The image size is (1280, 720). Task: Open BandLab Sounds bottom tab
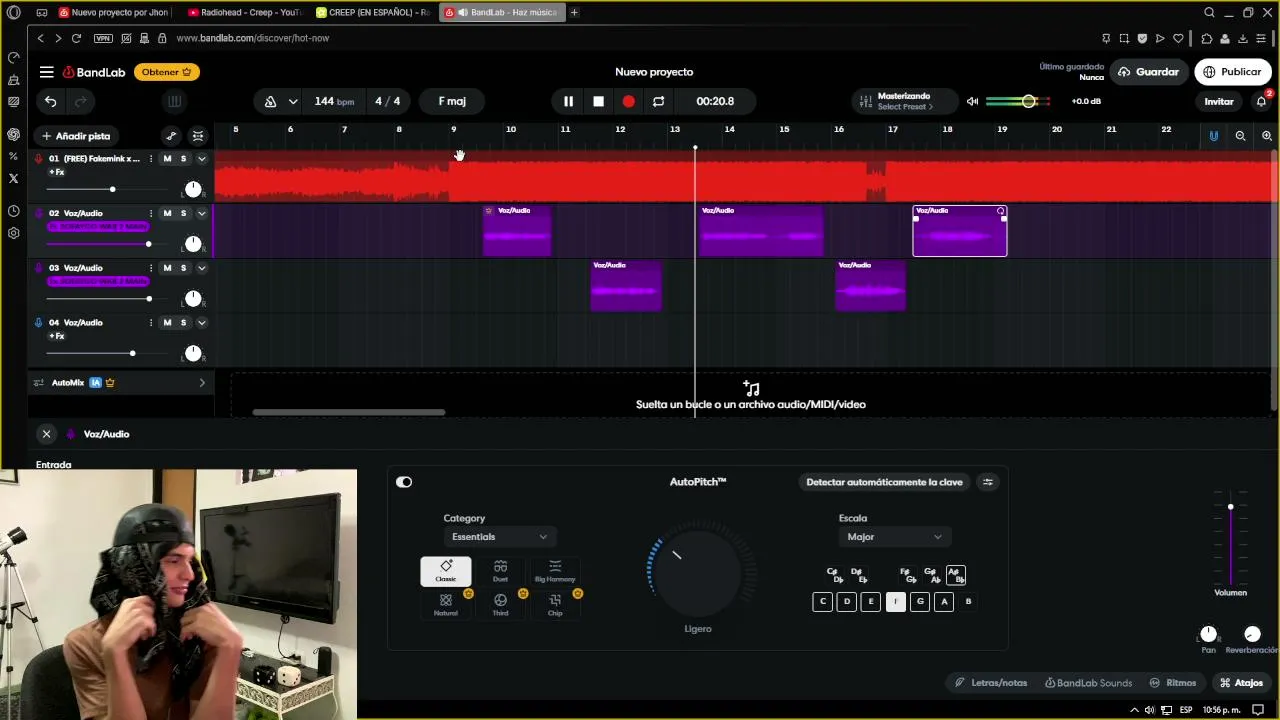[1088, 683]
